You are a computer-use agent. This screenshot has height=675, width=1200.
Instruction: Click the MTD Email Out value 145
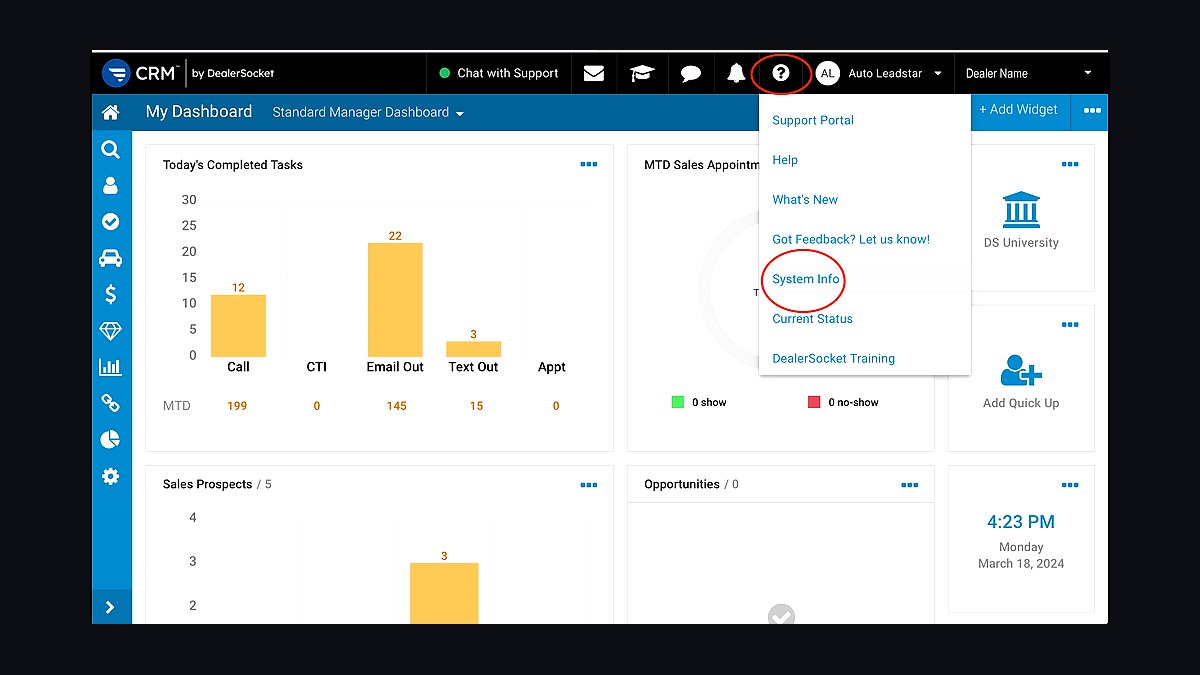point(396,406)
